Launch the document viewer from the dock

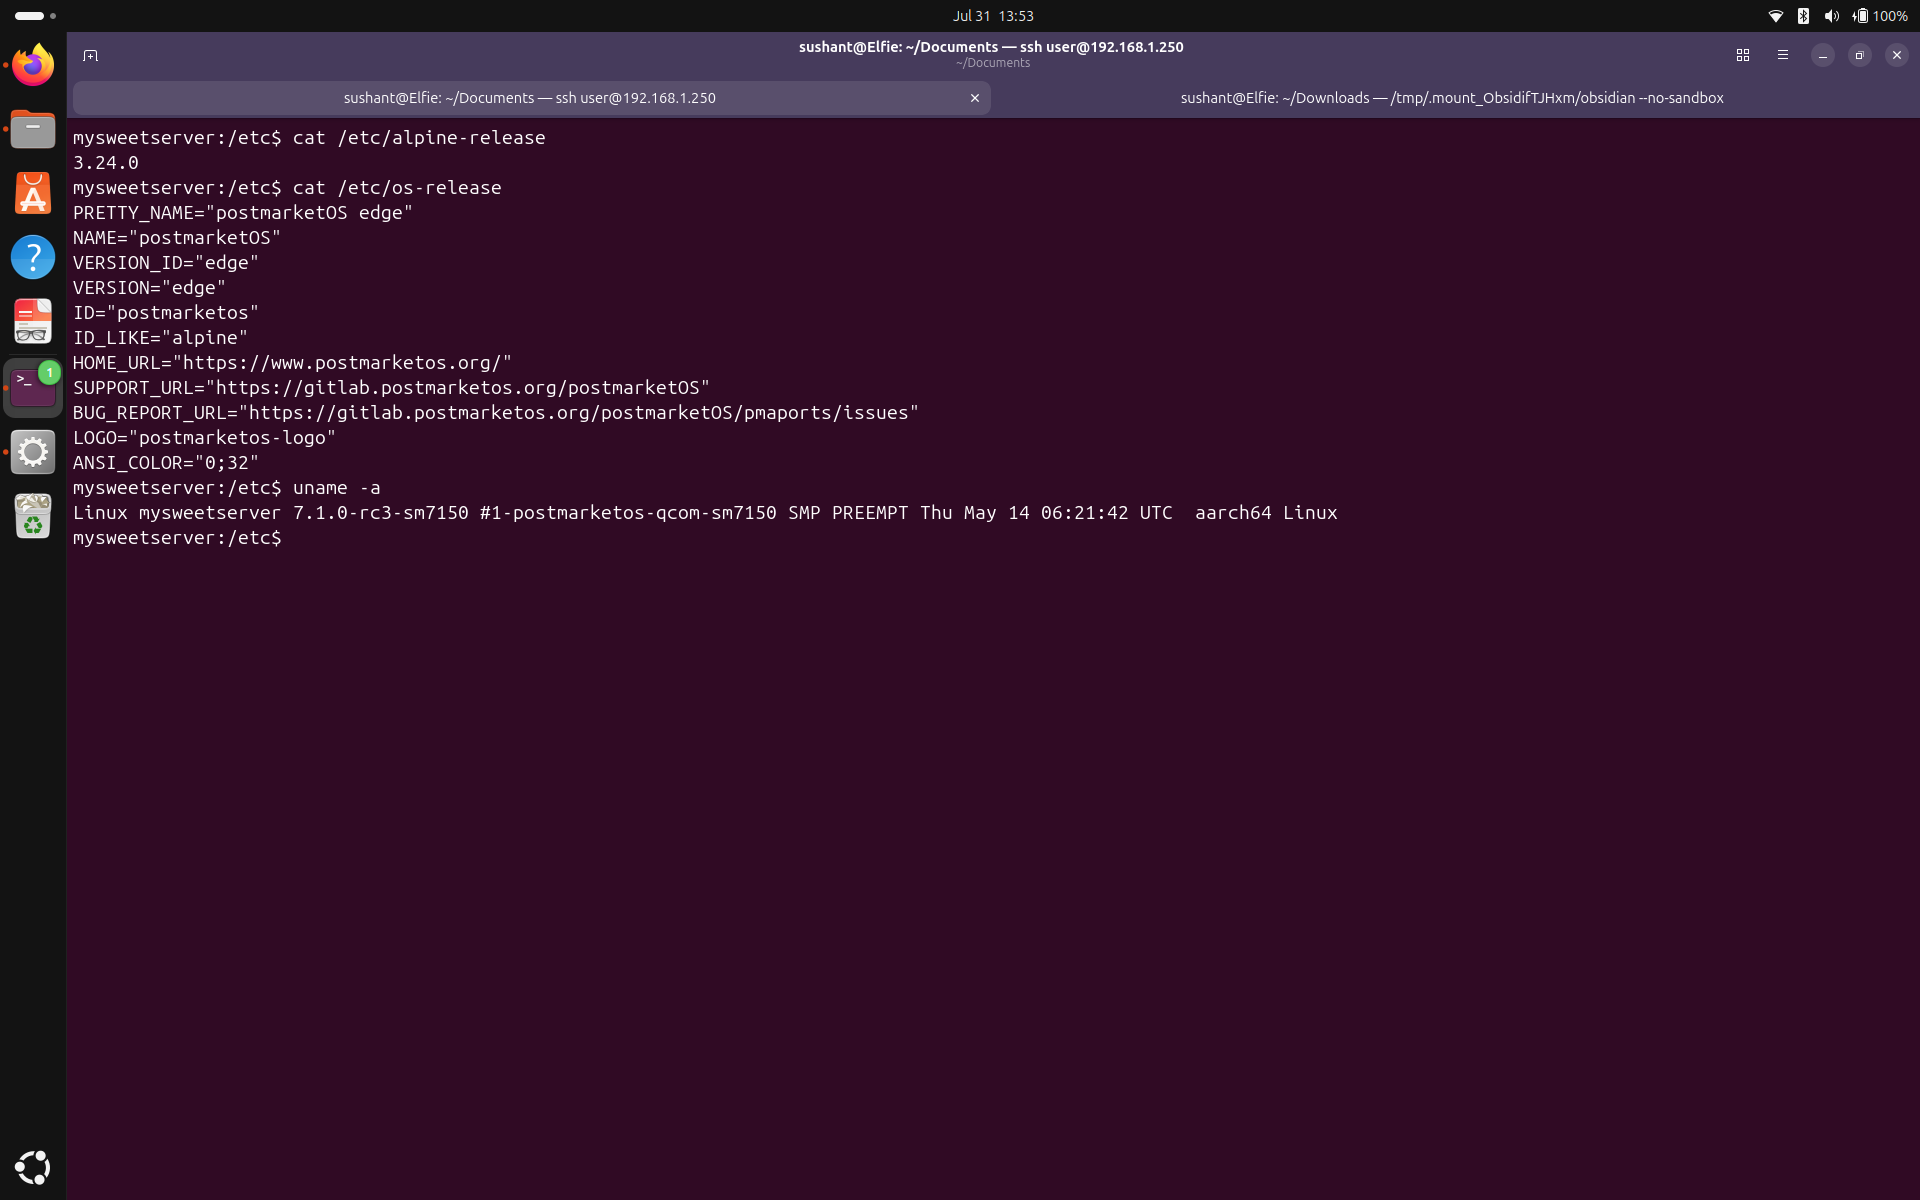point(33,322)
